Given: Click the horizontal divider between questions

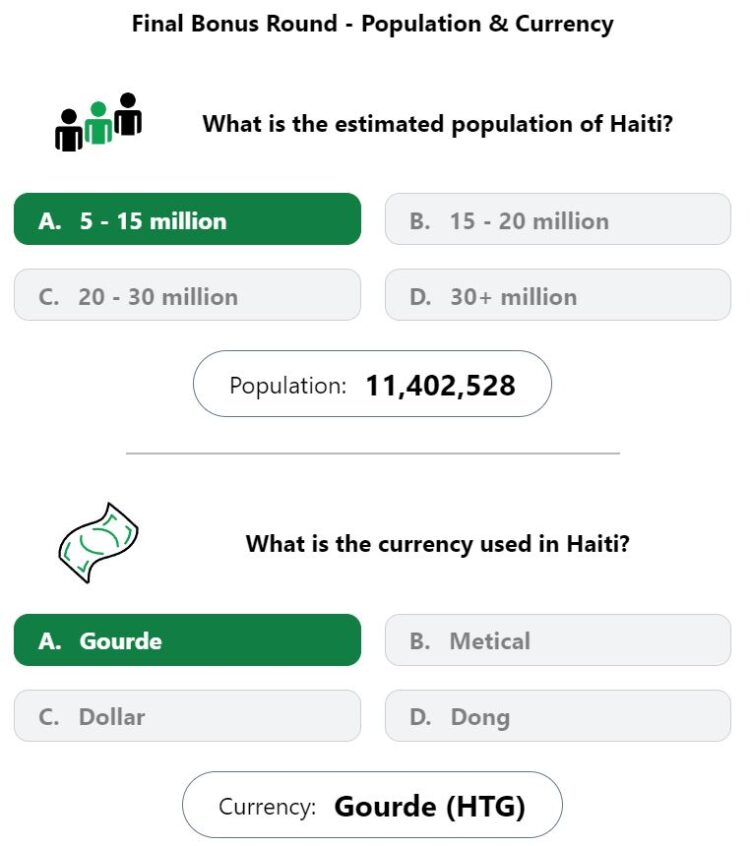Looking at the screenshot, I should (x=372, y=453).
